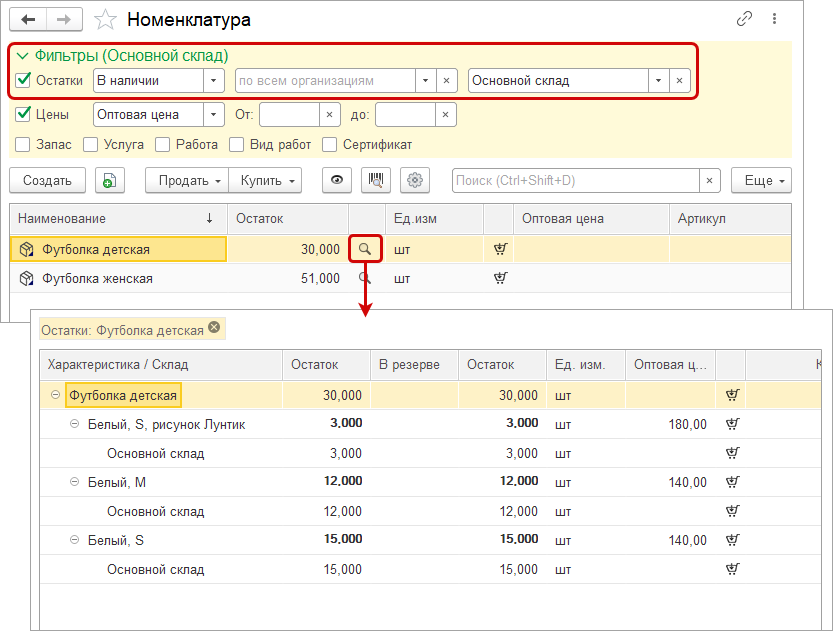833x631 pixels.
Task: Click the copy item icon next to Создать
Action: point(109,181)
